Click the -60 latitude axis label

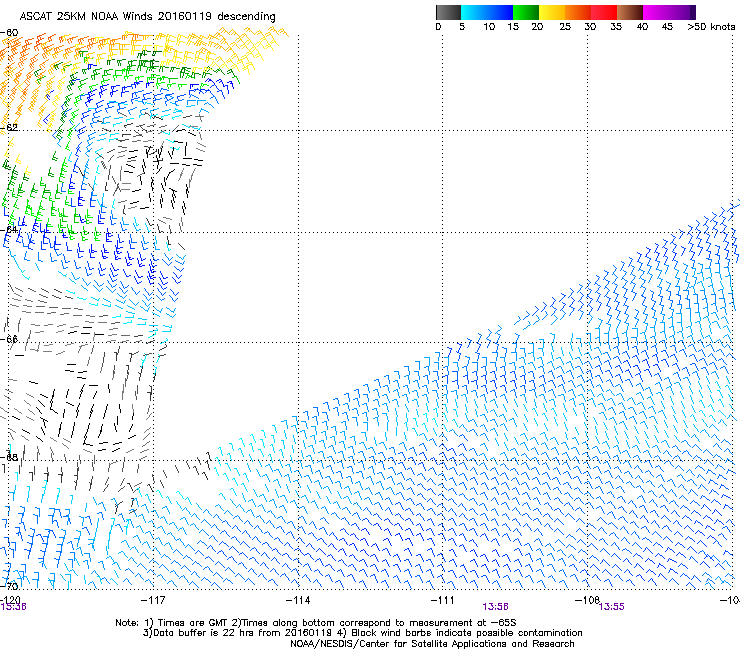(x=9, y=33)
